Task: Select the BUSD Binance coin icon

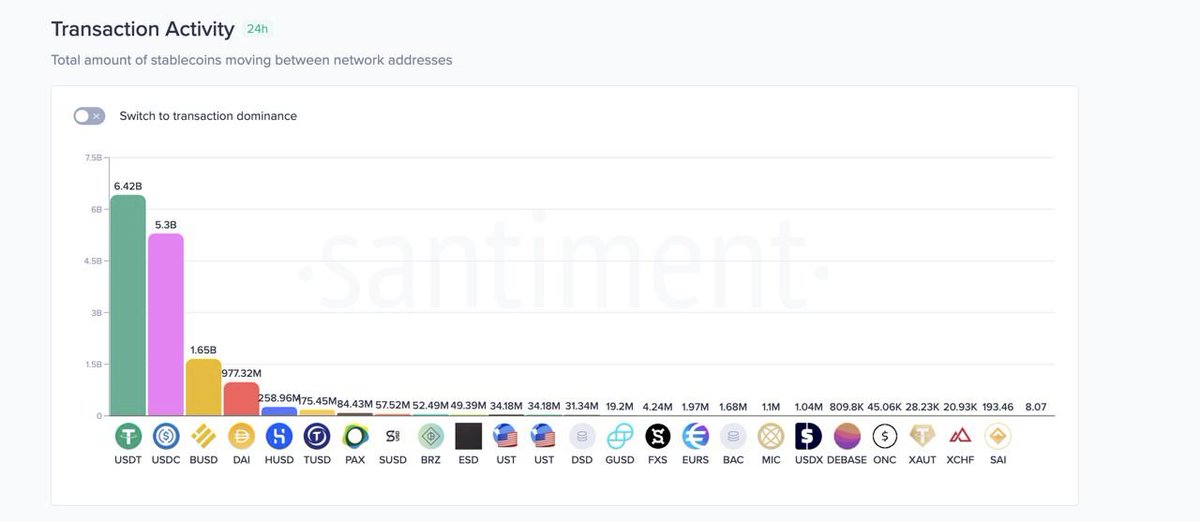Action: tap(204, 436)
